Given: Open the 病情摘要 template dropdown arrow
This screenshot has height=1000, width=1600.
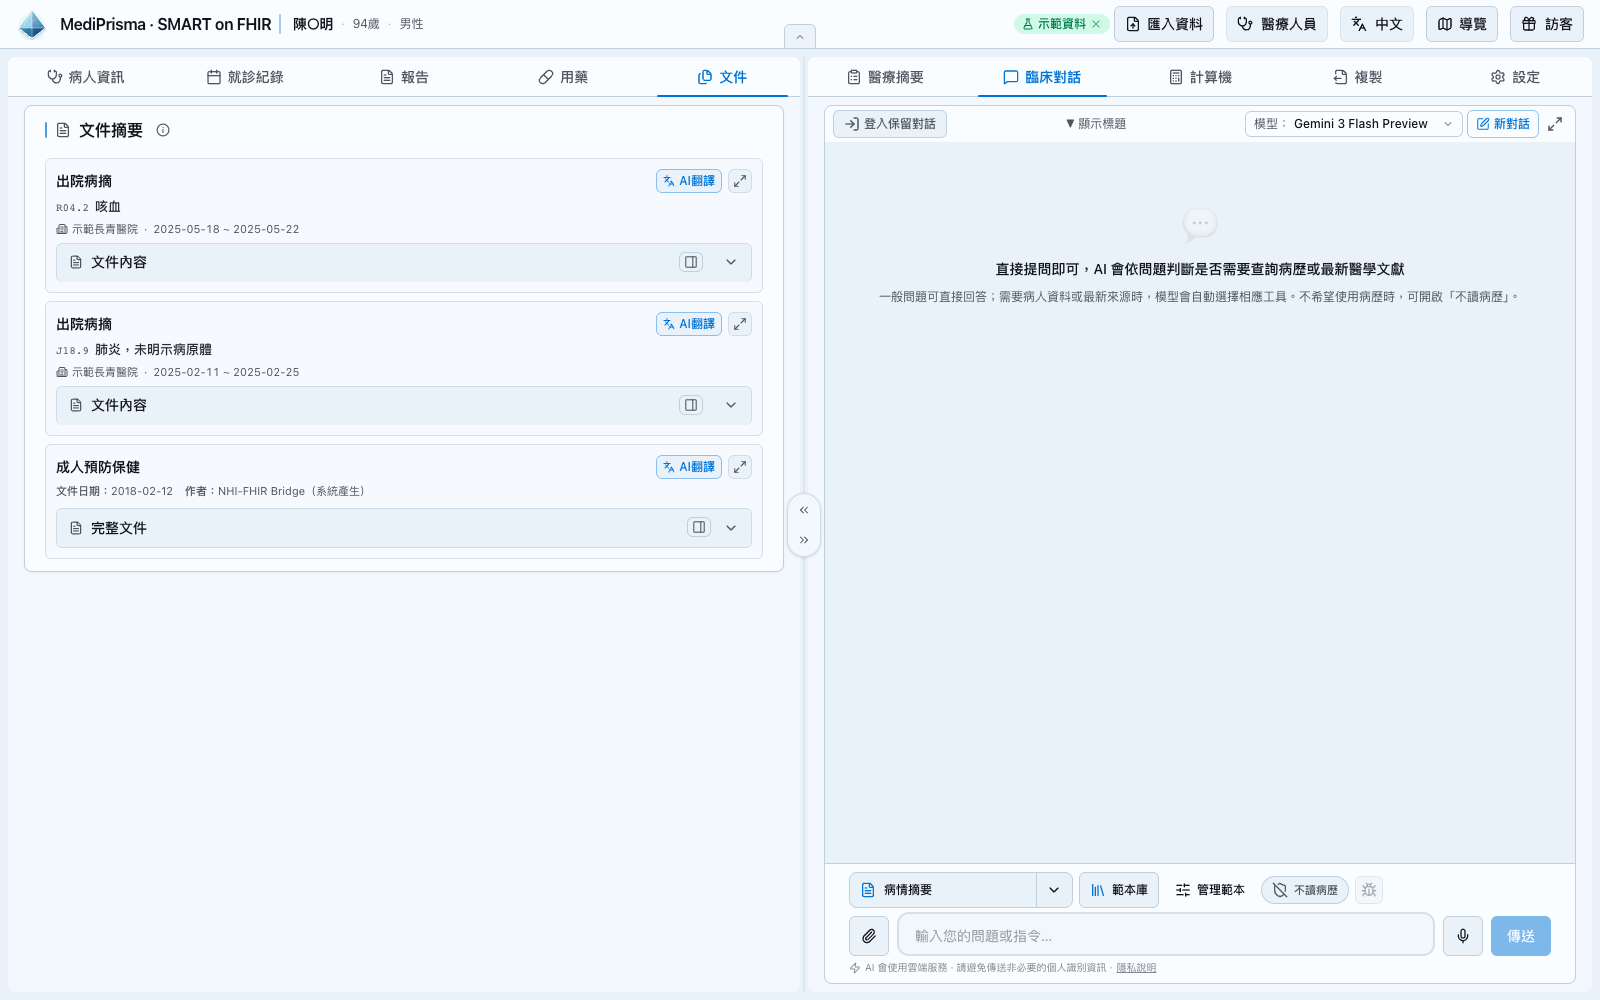Looking at the screenshot, I should [1054, 890].
